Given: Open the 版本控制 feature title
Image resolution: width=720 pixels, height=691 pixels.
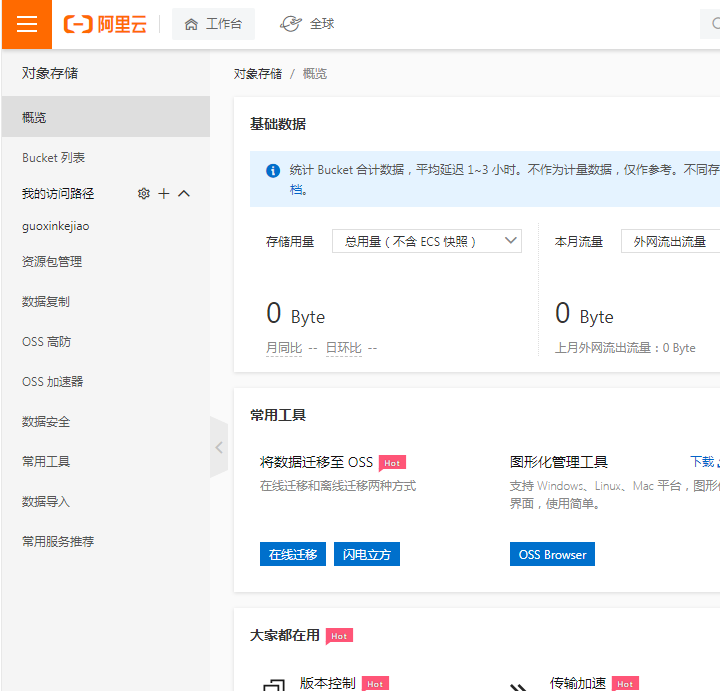Looking at the screenshot, I should [328, 683].
